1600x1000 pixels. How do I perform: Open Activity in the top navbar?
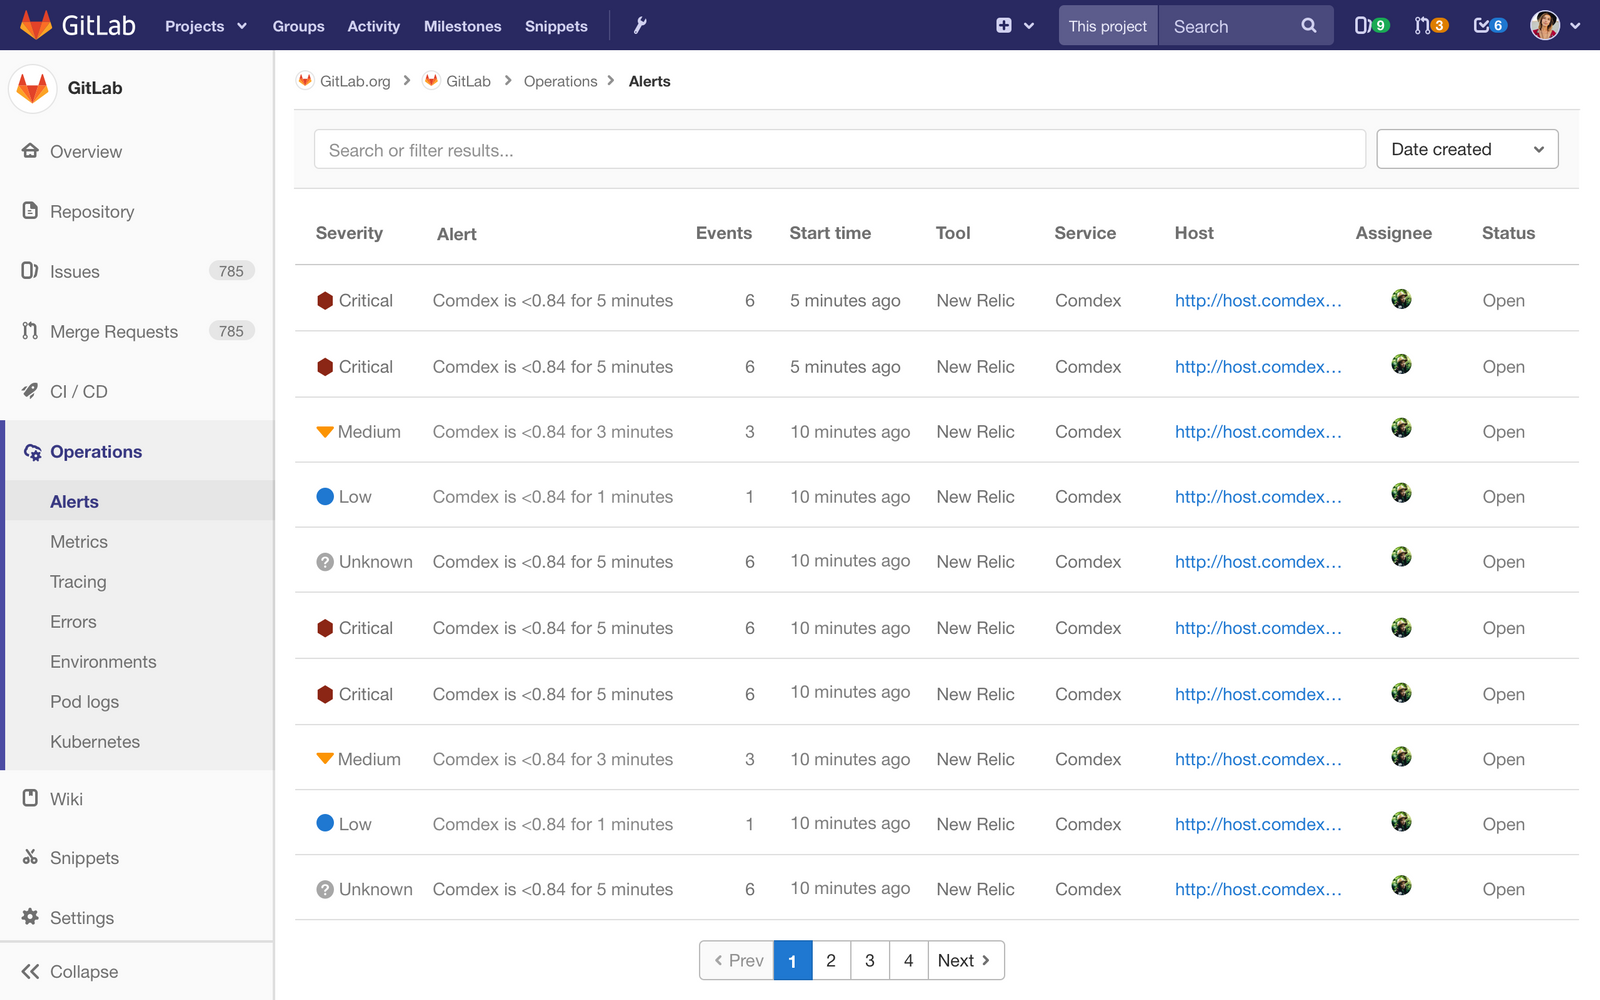coord(374,26)
